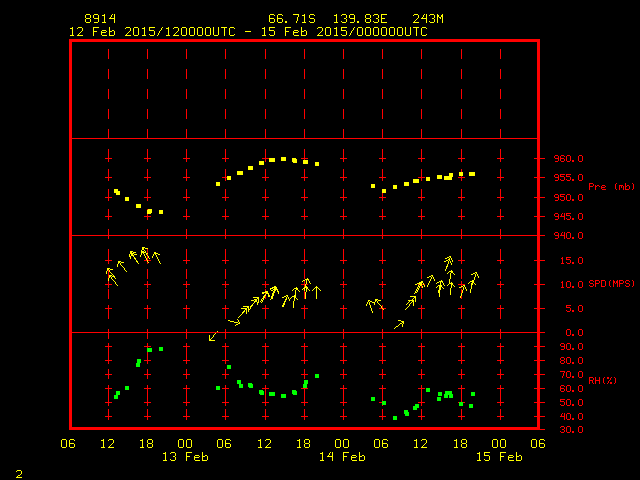Click the southwest-pointing wind arrow below zero line
This screenshot has height=480, width=640.
click(x=213, y=336)
